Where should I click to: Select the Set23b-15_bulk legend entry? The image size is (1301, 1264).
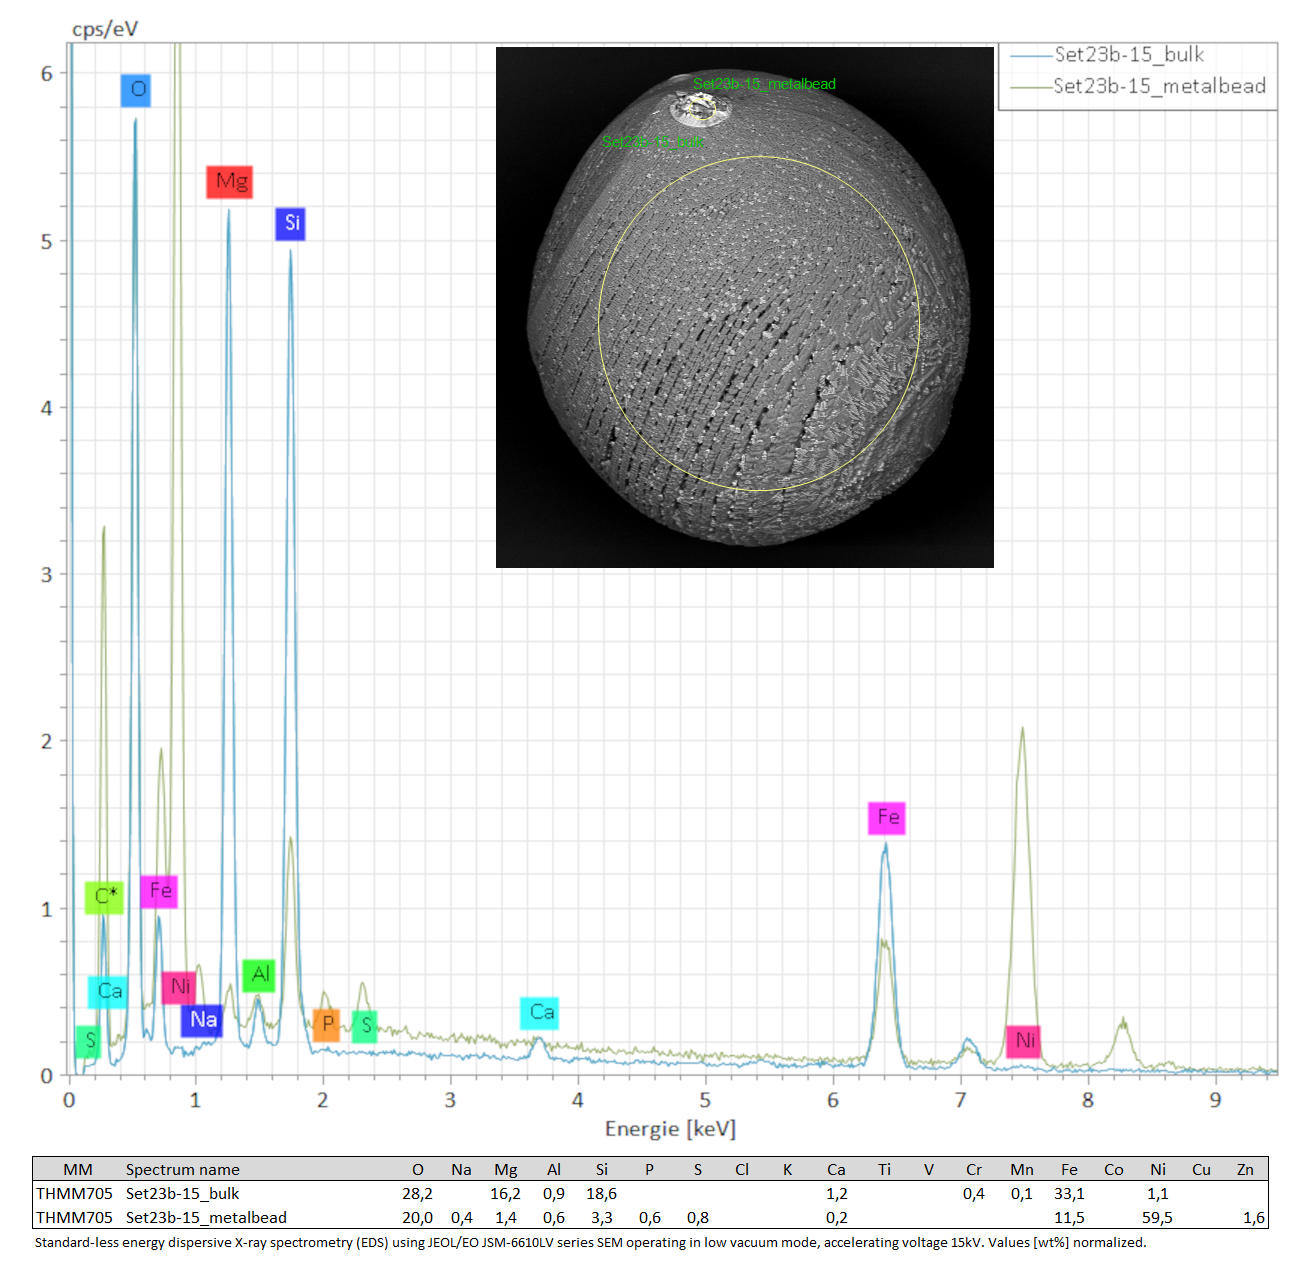tap(1128, 55)
